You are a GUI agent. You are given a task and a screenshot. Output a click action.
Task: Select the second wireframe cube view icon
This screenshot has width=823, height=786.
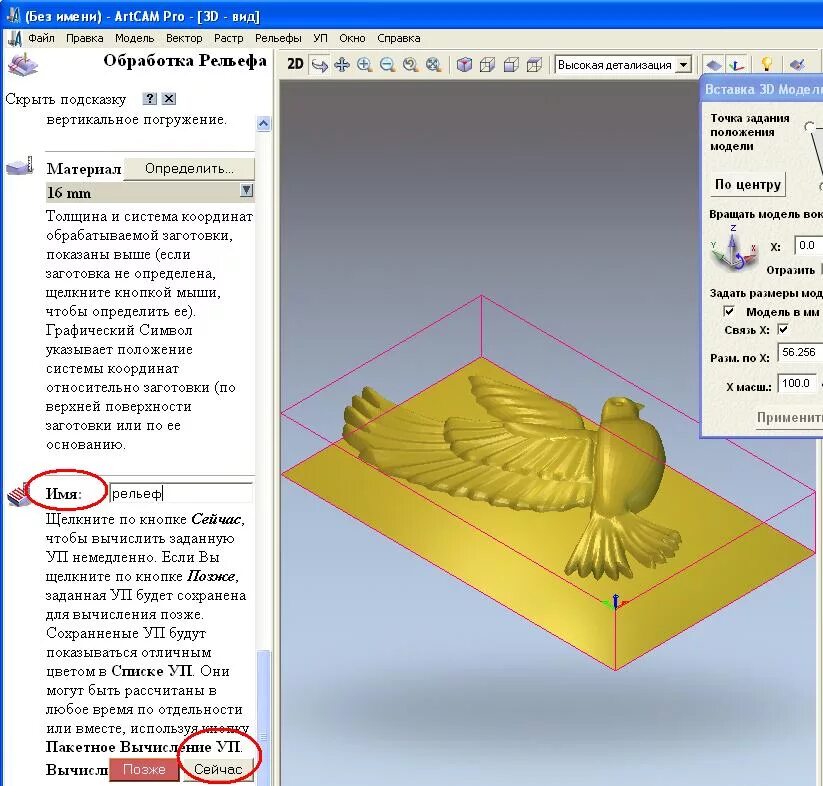488,65
